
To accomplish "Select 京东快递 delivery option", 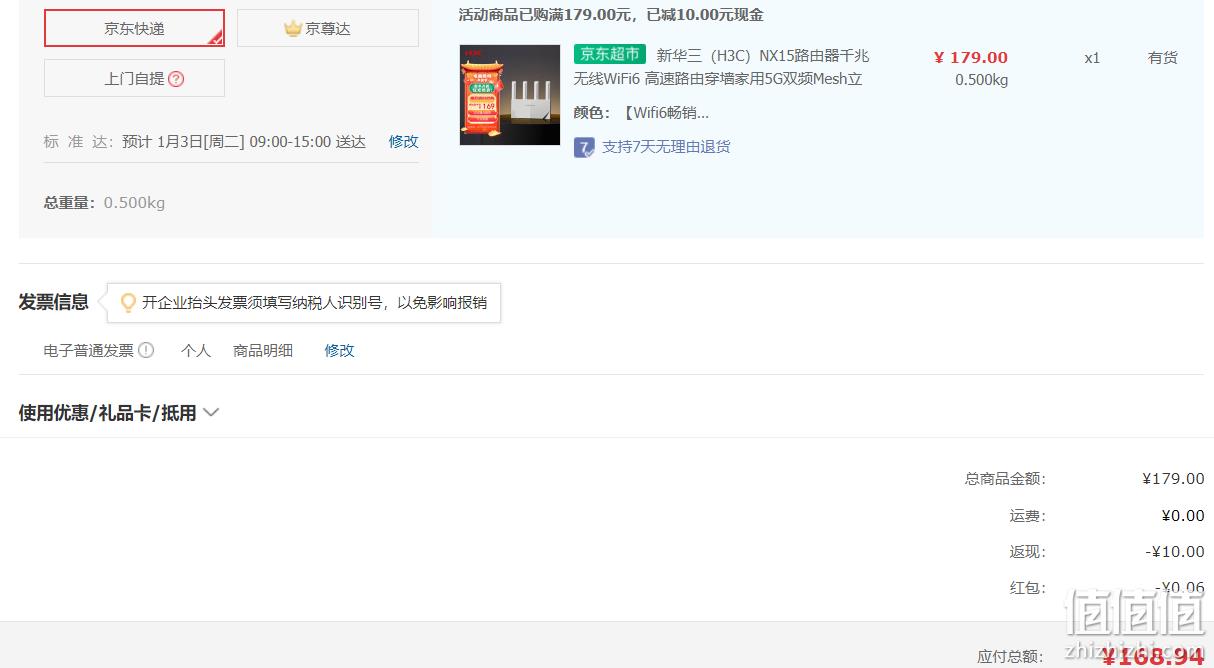I will pos(134,28).
